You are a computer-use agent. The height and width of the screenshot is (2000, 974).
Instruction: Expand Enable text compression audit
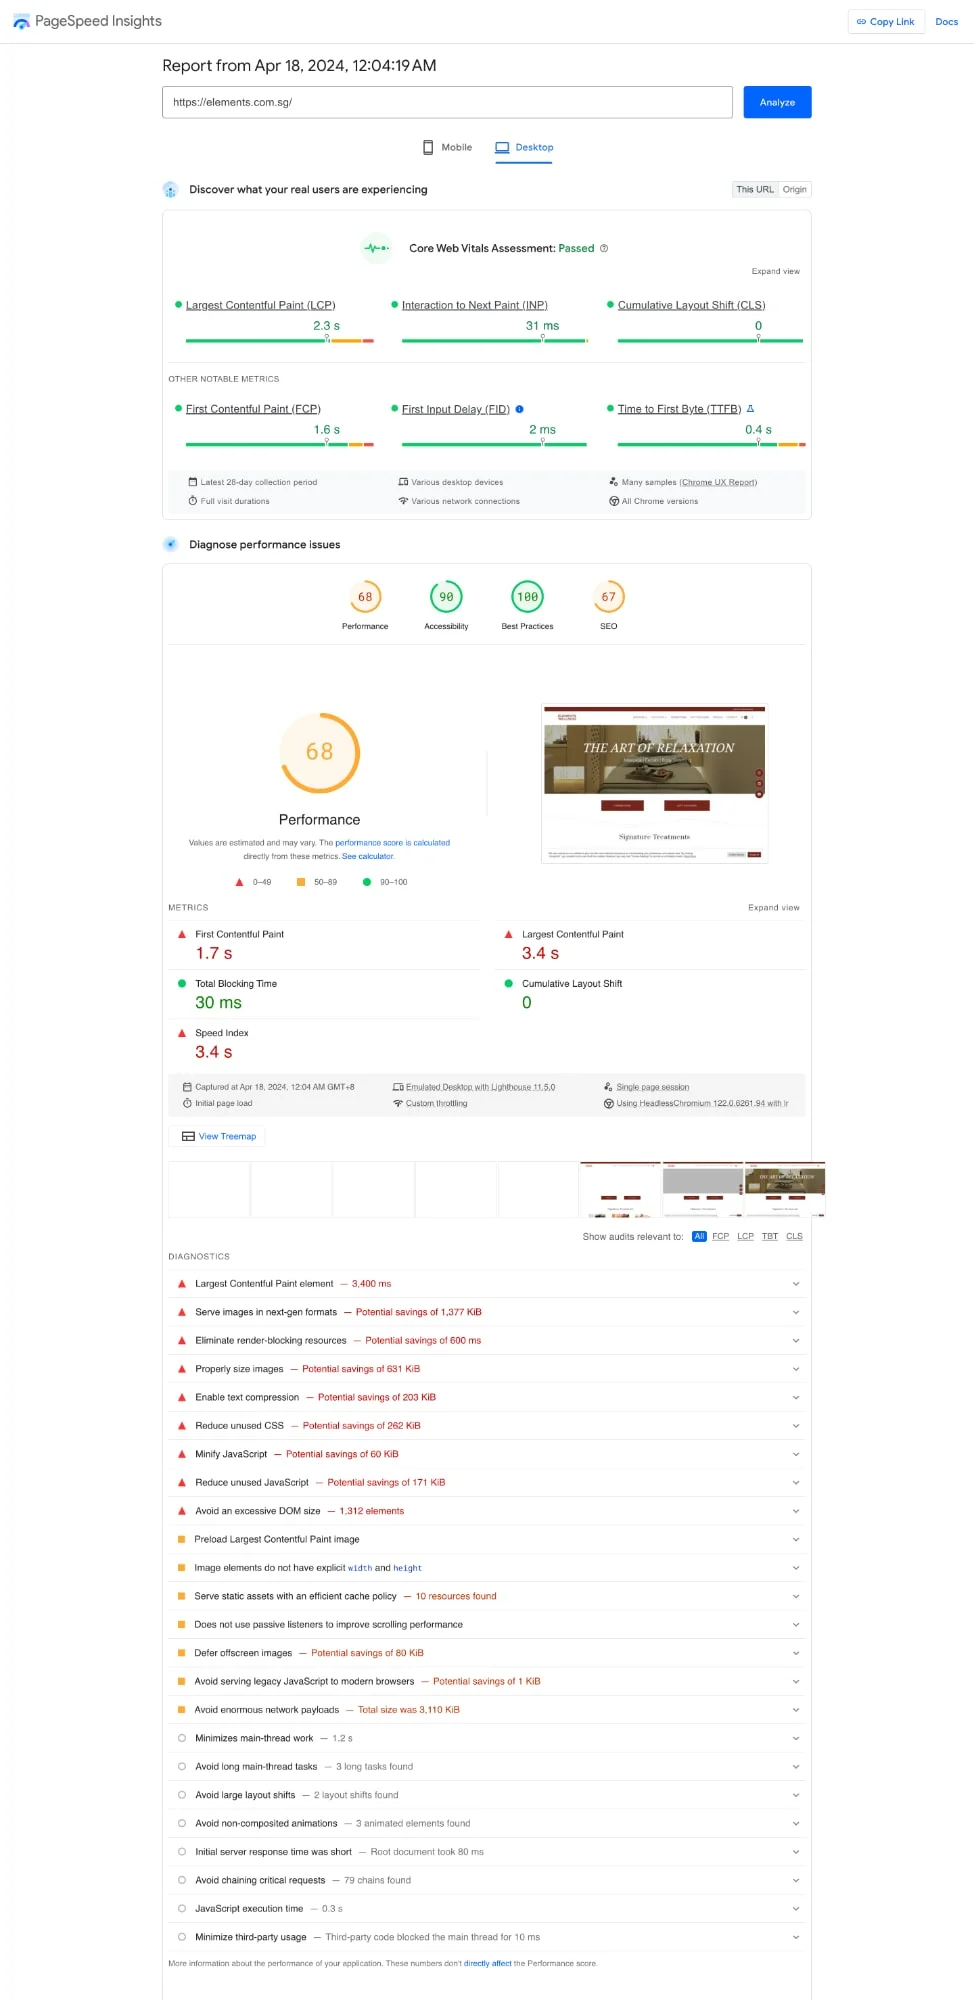[x=796, y=1397]
